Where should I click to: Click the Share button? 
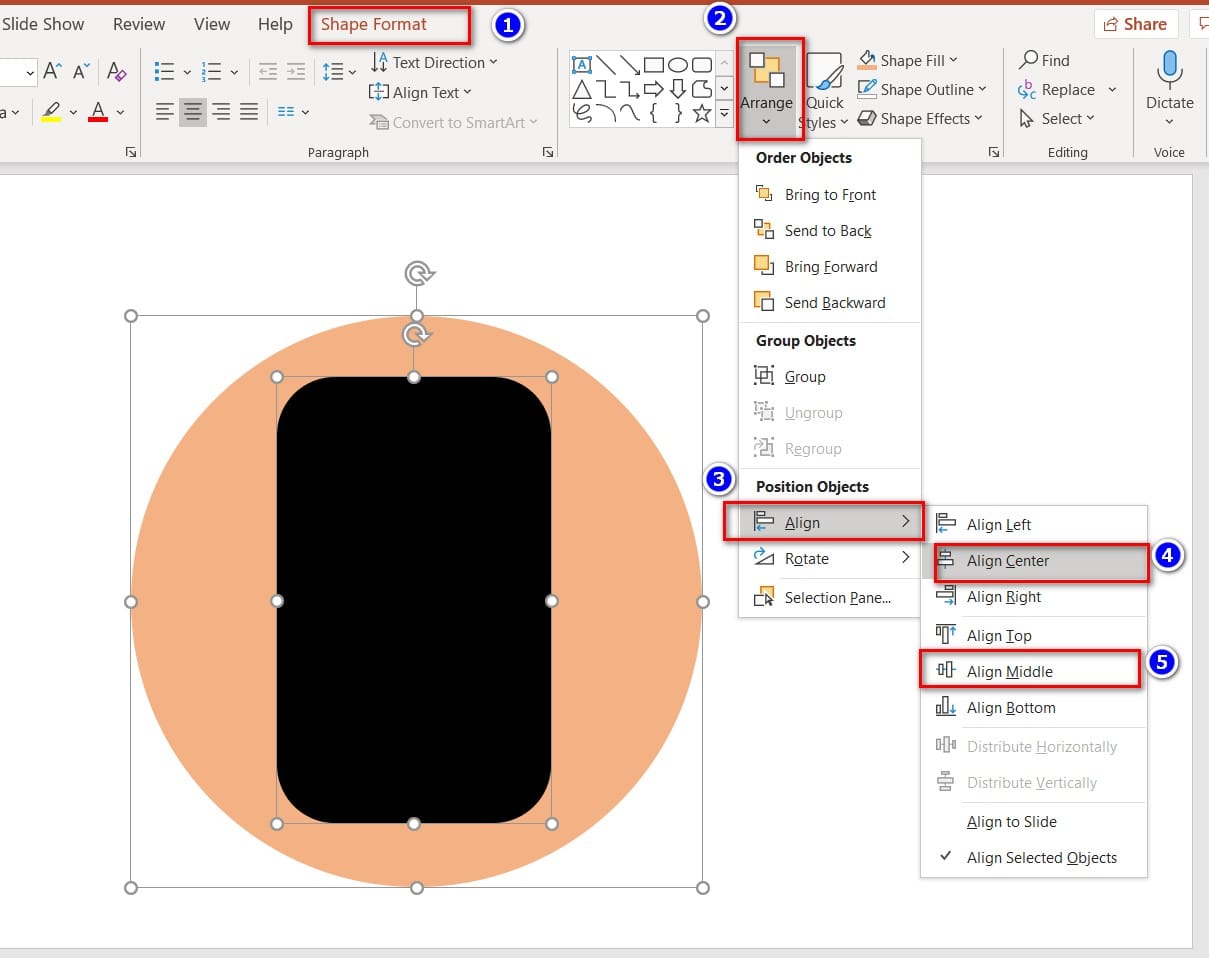[1136, 24]
